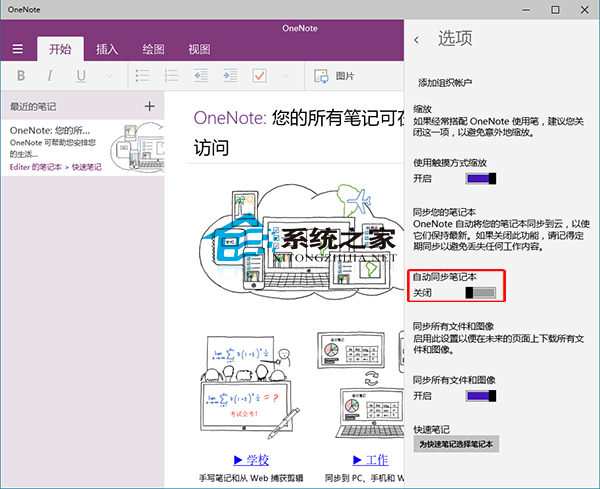This screenshot has height=489, width=600.
Task: Click 为快速笔记选择笔记本 button
Action: (x=456, y=444)
